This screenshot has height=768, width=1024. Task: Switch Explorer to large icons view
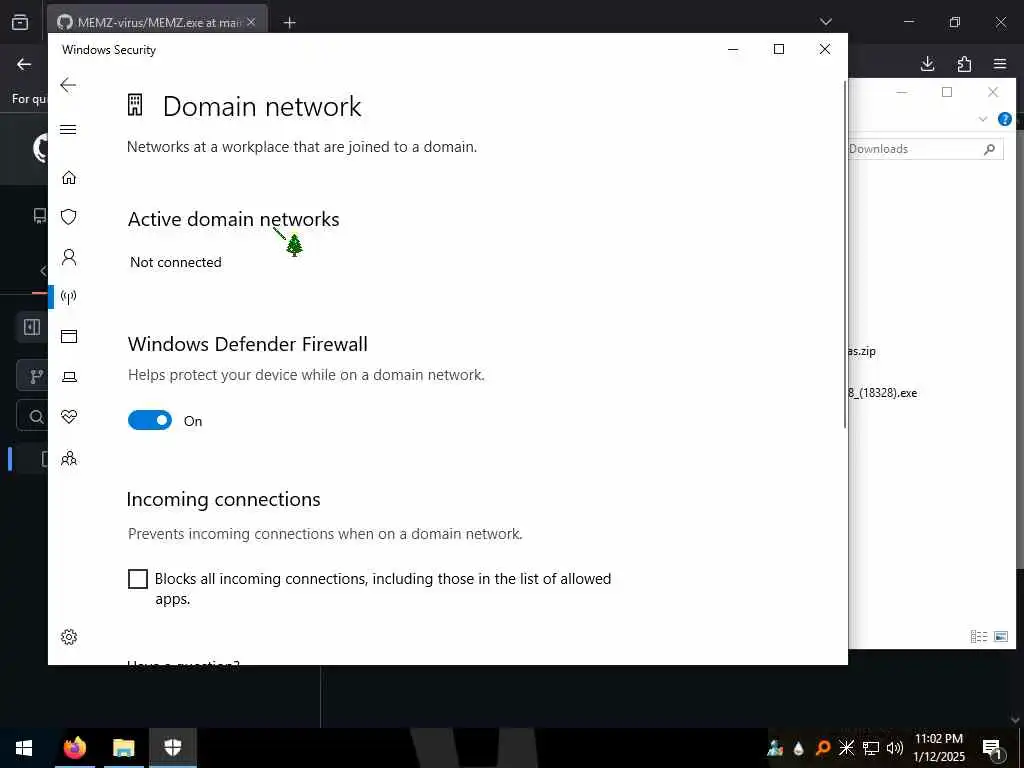pos(1000,636)
